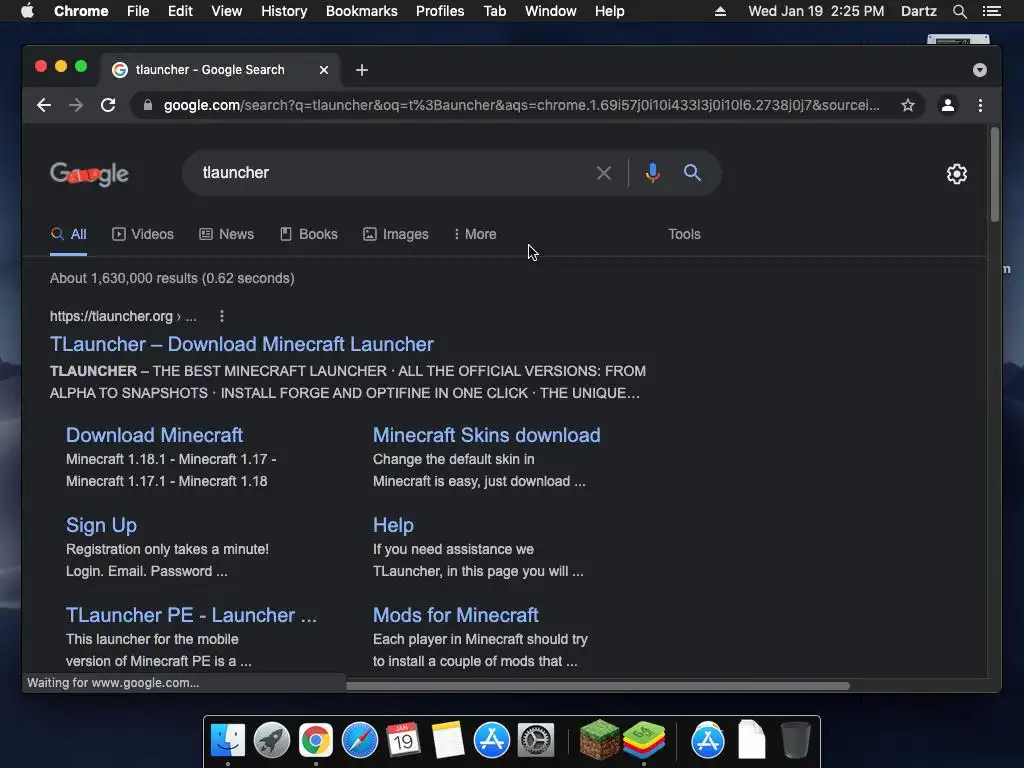This screenshot has height=768, width=1024.
Task: Click the Chrome icon in the Dock
Action: click(316, 740)
